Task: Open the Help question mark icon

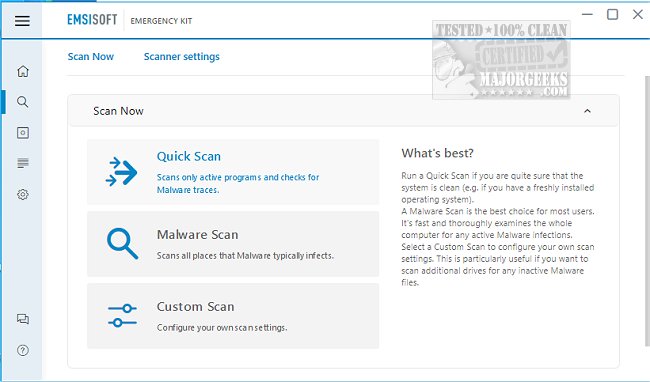Action: pos(23,351)
